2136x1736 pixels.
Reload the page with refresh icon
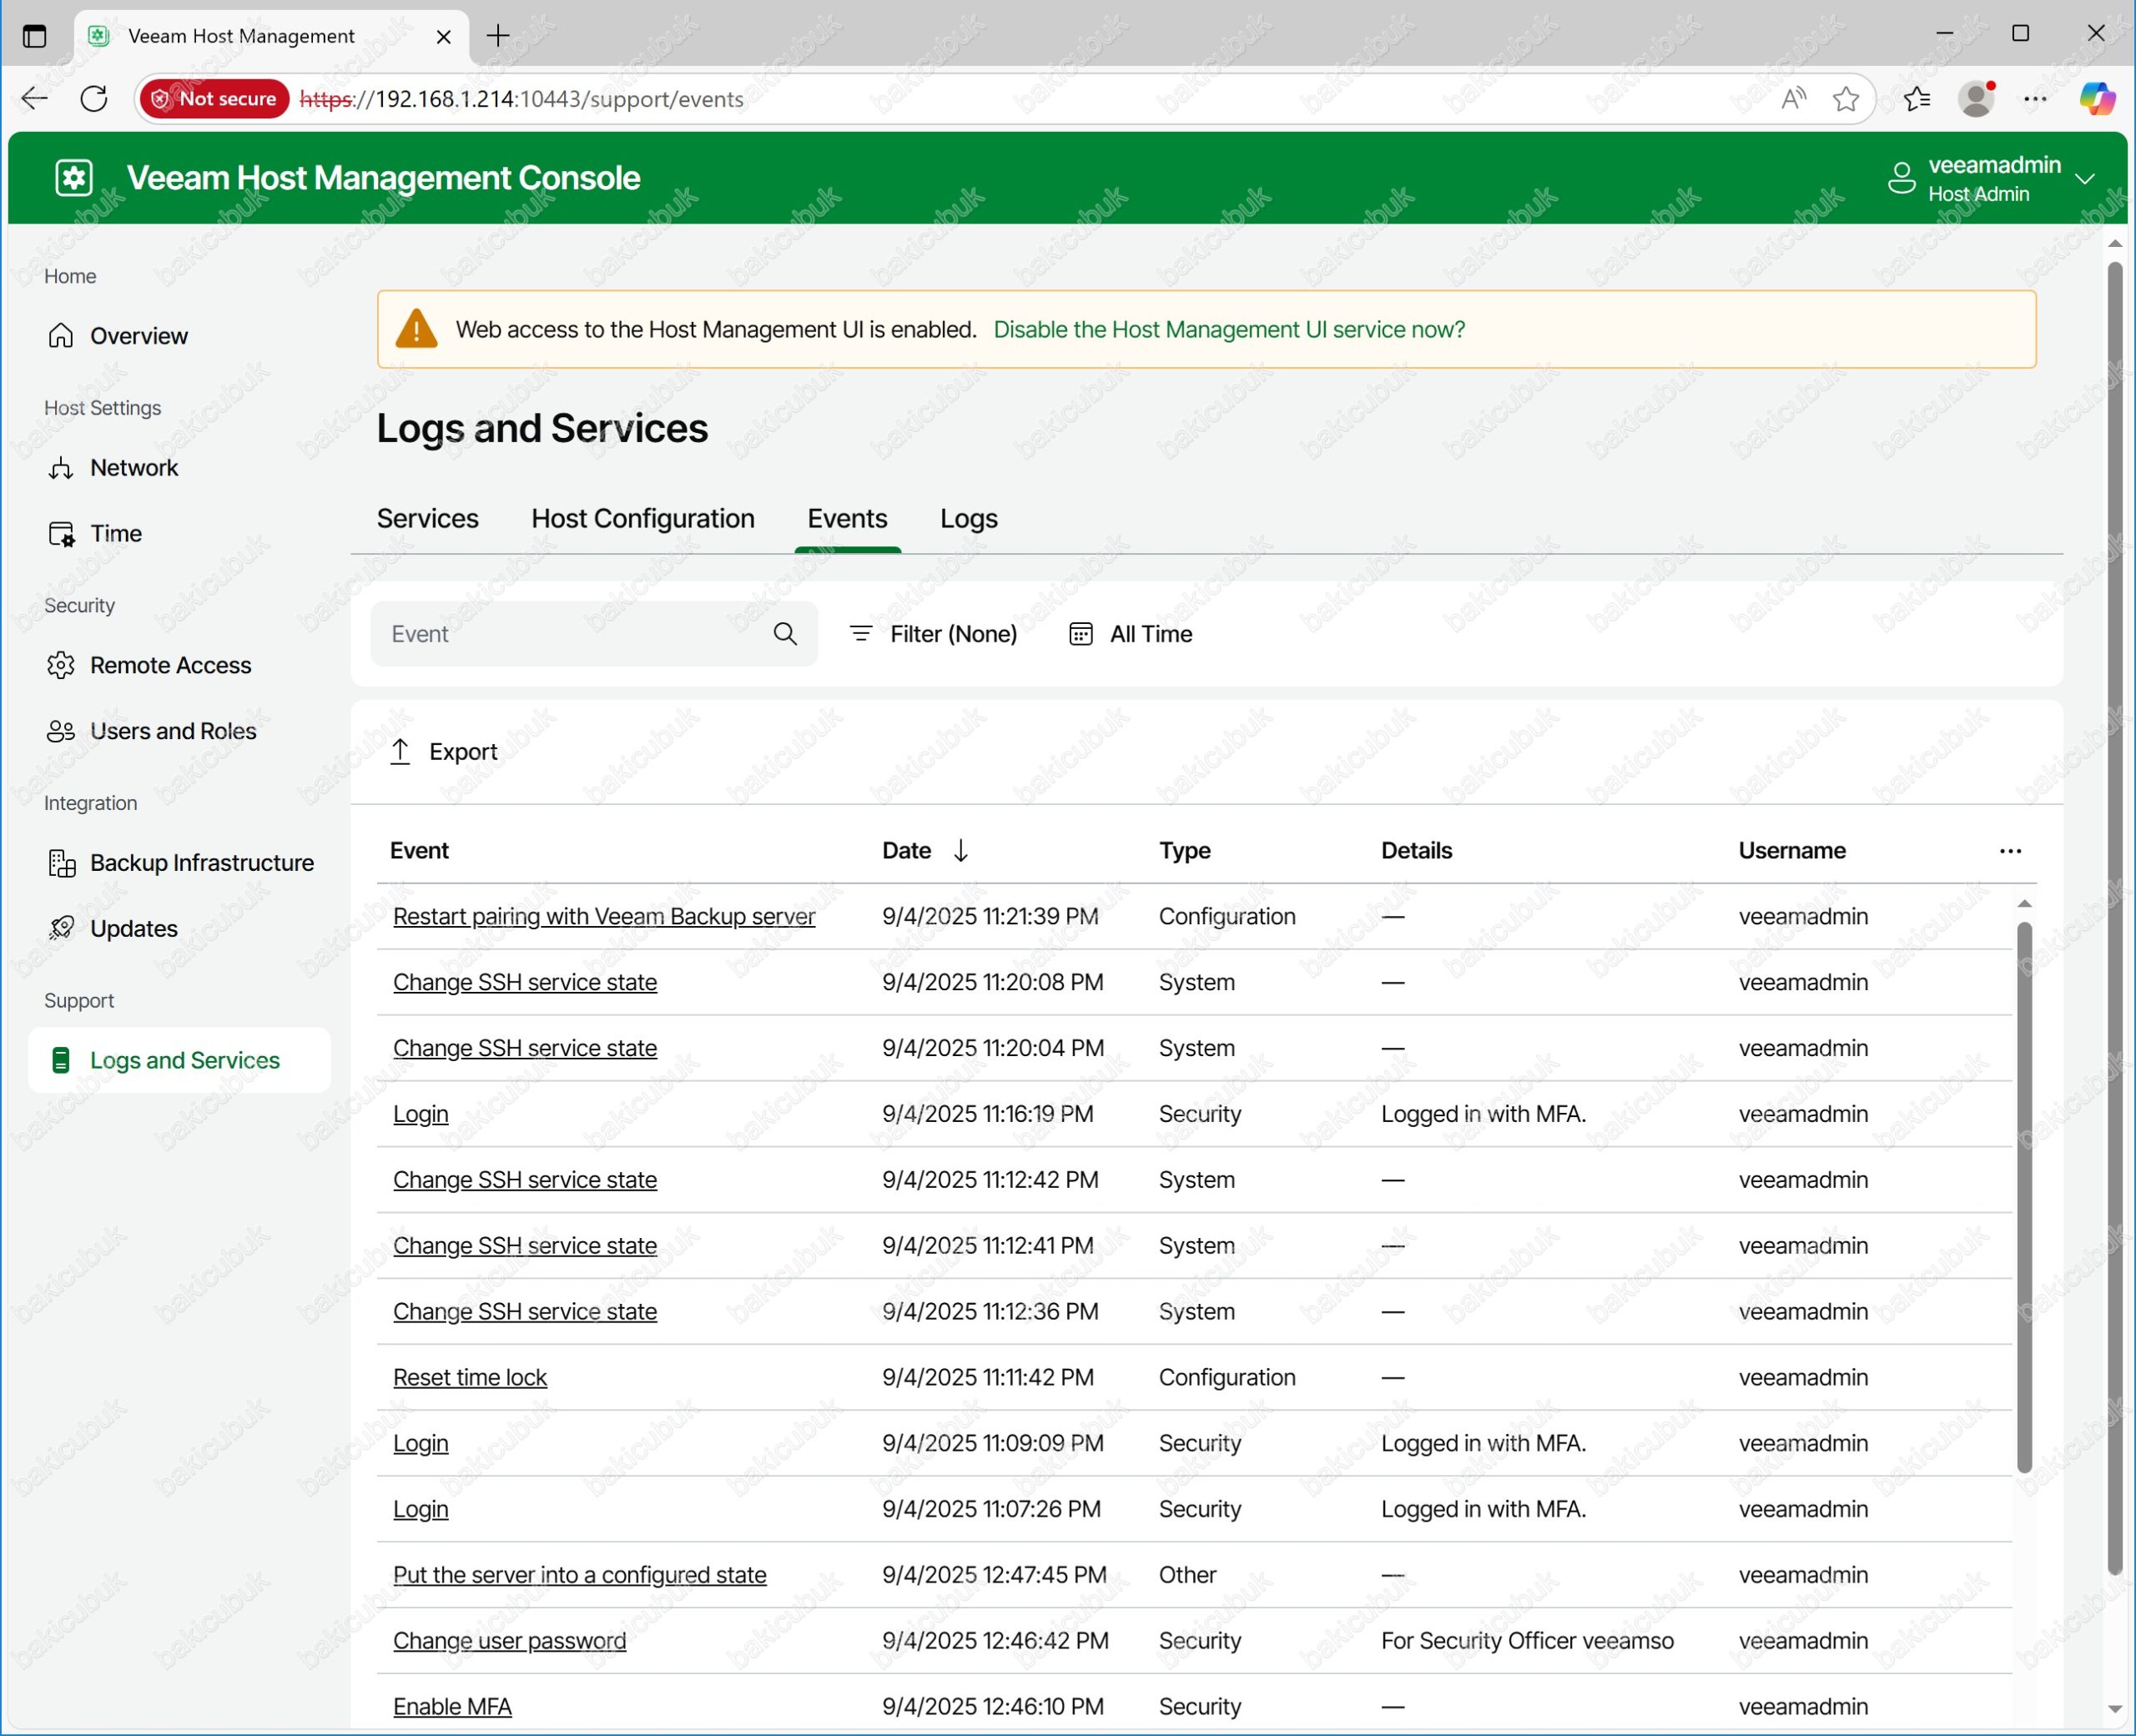pyautogui.click(x=94, y=98)
